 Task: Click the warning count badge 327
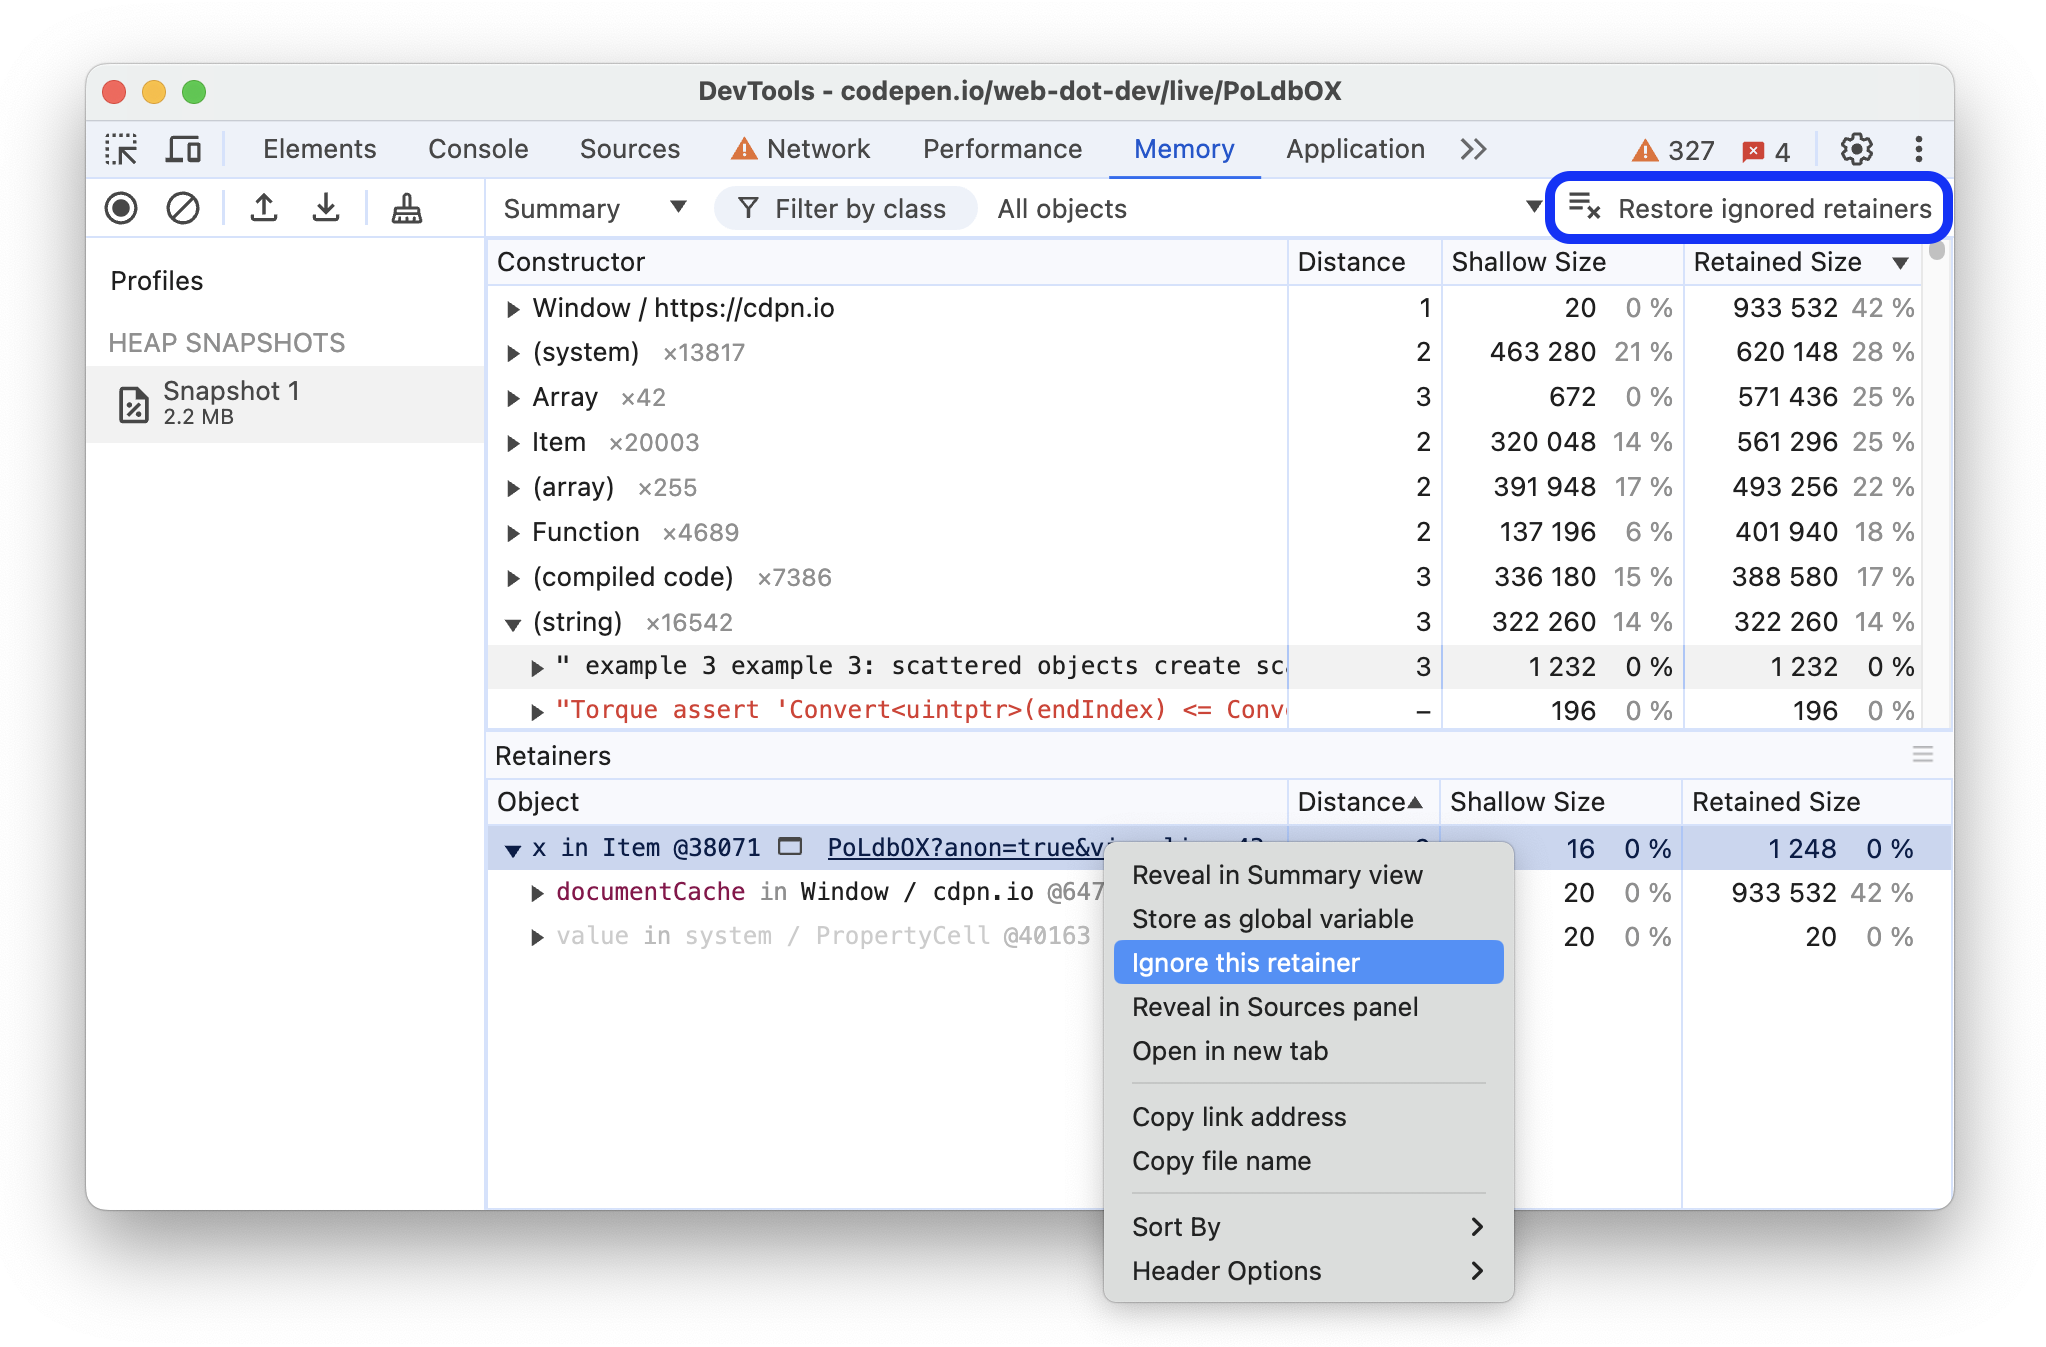click(1654, 147)
